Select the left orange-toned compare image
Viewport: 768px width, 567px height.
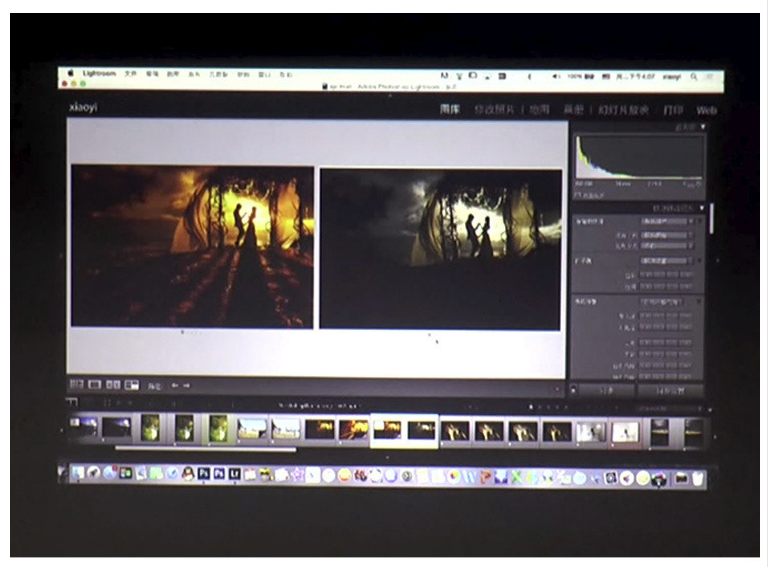coord(192,246)
